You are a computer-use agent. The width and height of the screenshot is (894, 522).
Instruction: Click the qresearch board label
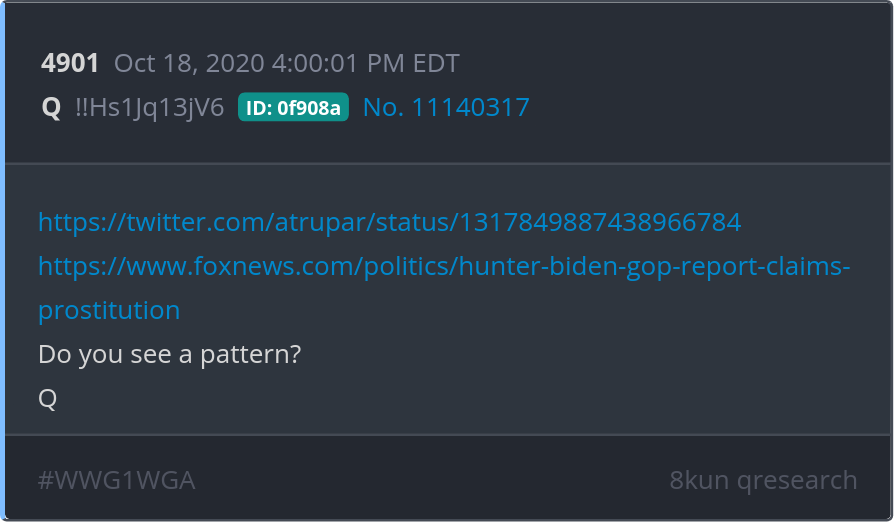pos(797,480)
